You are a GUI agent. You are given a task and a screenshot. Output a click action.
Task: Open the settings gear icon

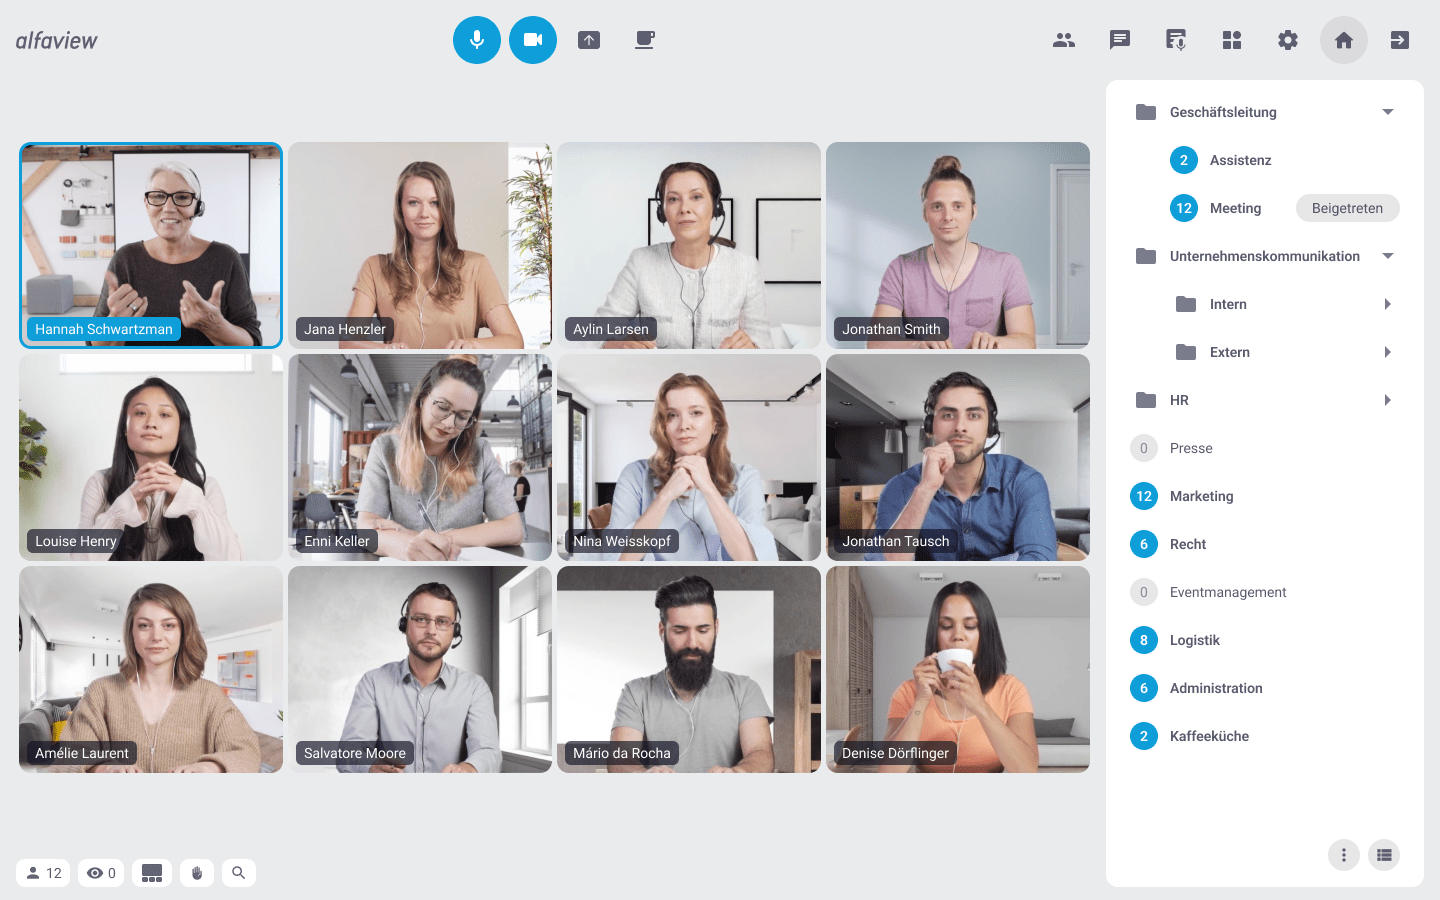1288,40
